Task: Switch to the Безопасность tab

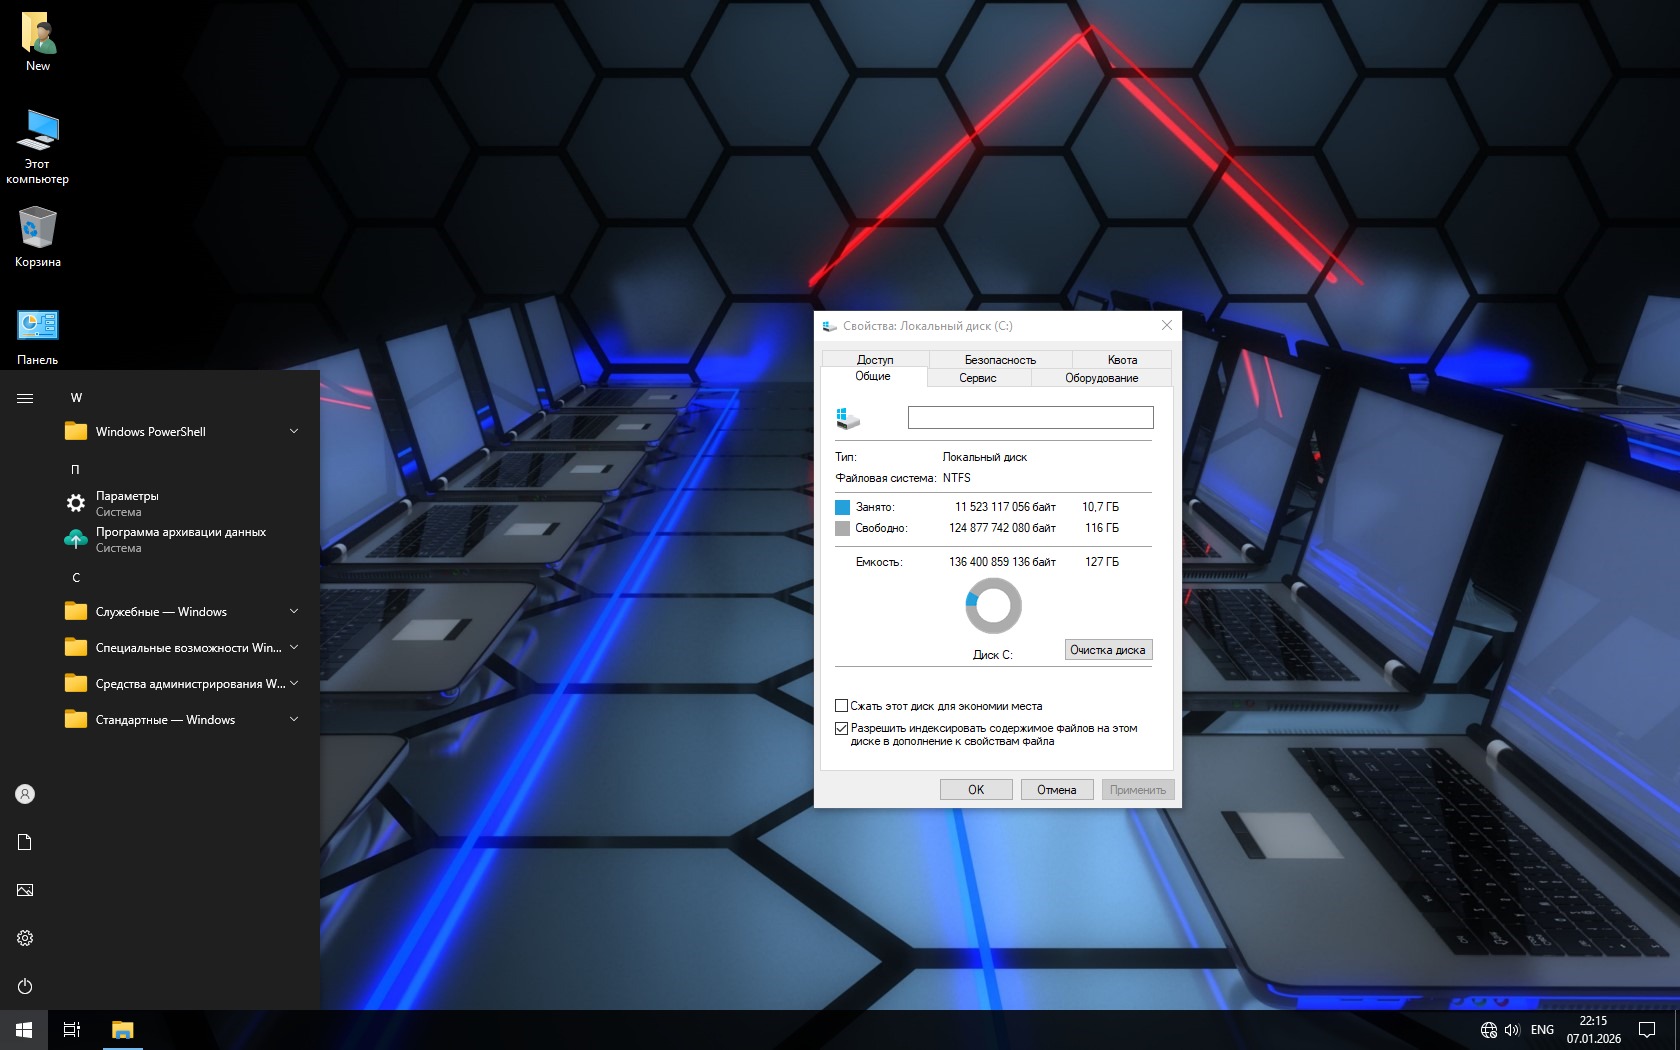Action: pos(1000,360)
